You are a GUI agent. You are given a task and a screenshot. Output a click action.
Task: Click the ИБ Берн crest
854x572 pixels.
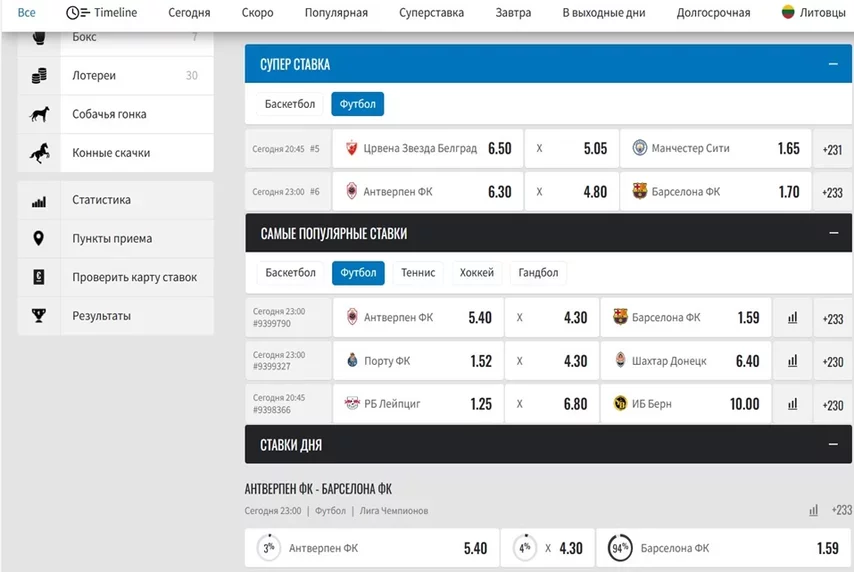(x=620, y=403)
